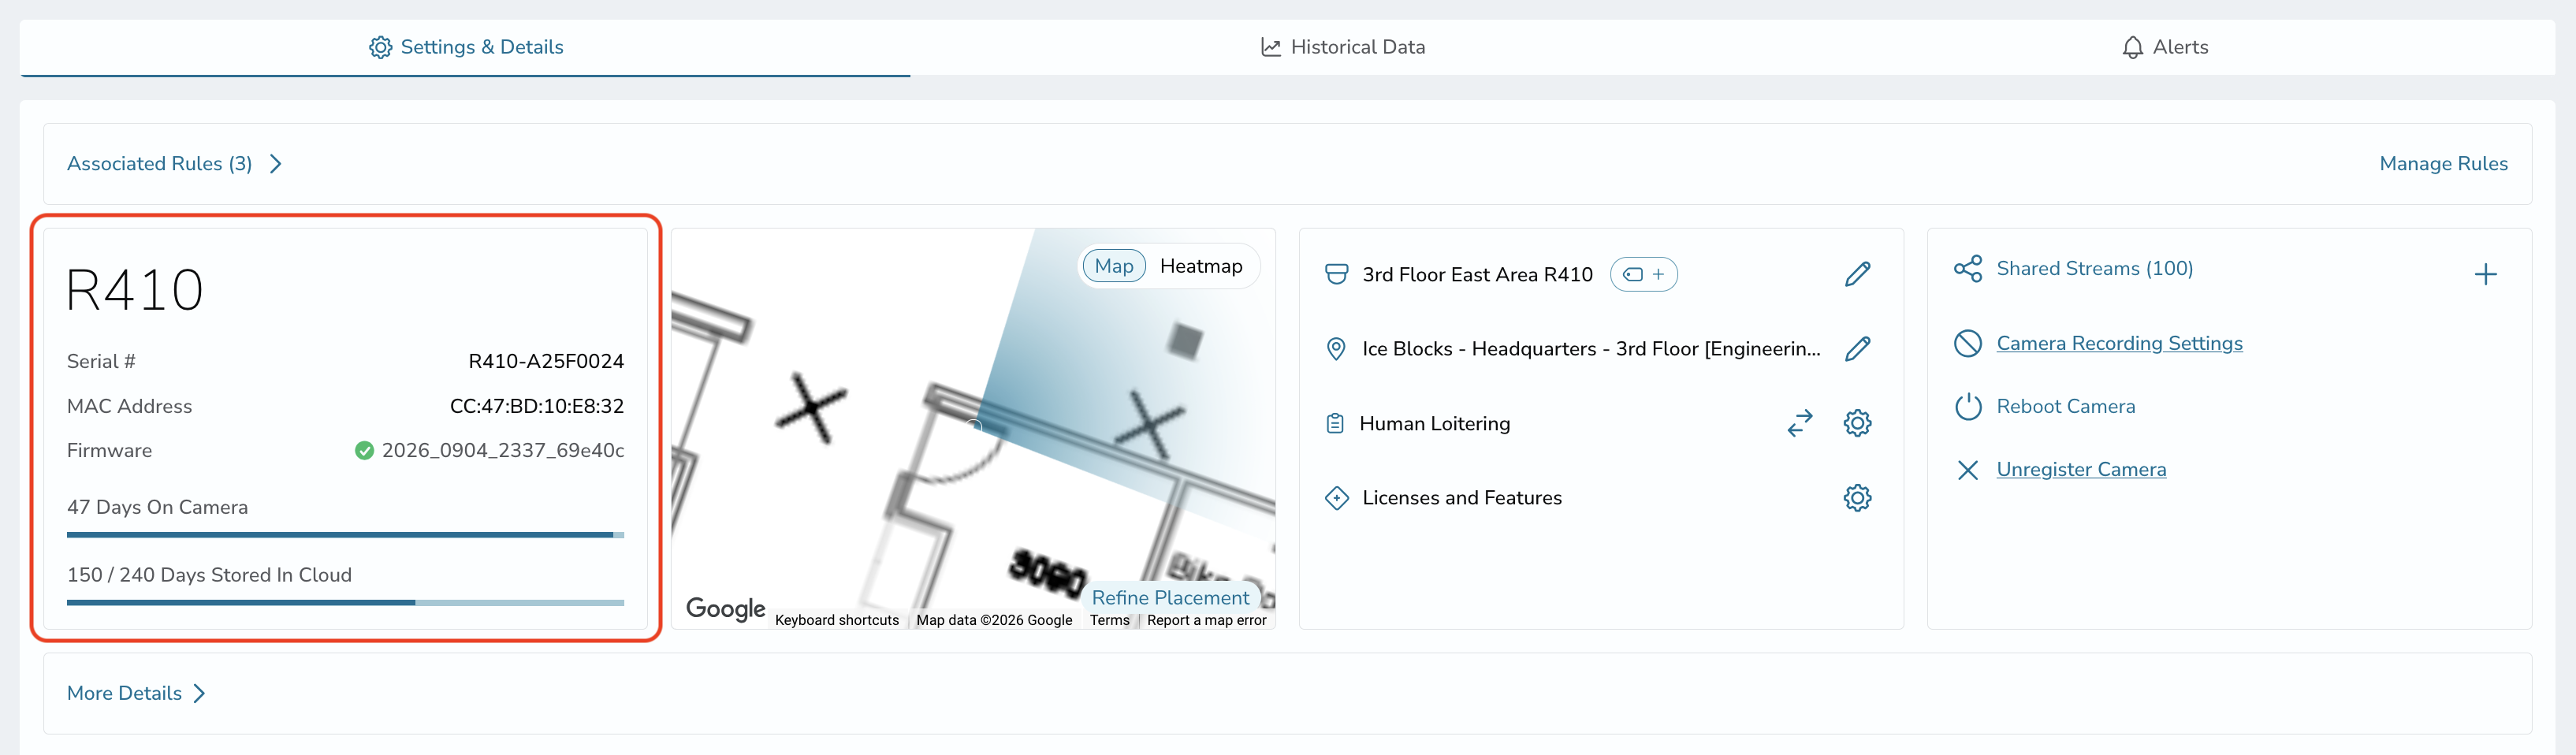Open Camera Recording Settings link
This screenshot has height=755, width=2576.
pyautogui.click(x=2119, y=343)
